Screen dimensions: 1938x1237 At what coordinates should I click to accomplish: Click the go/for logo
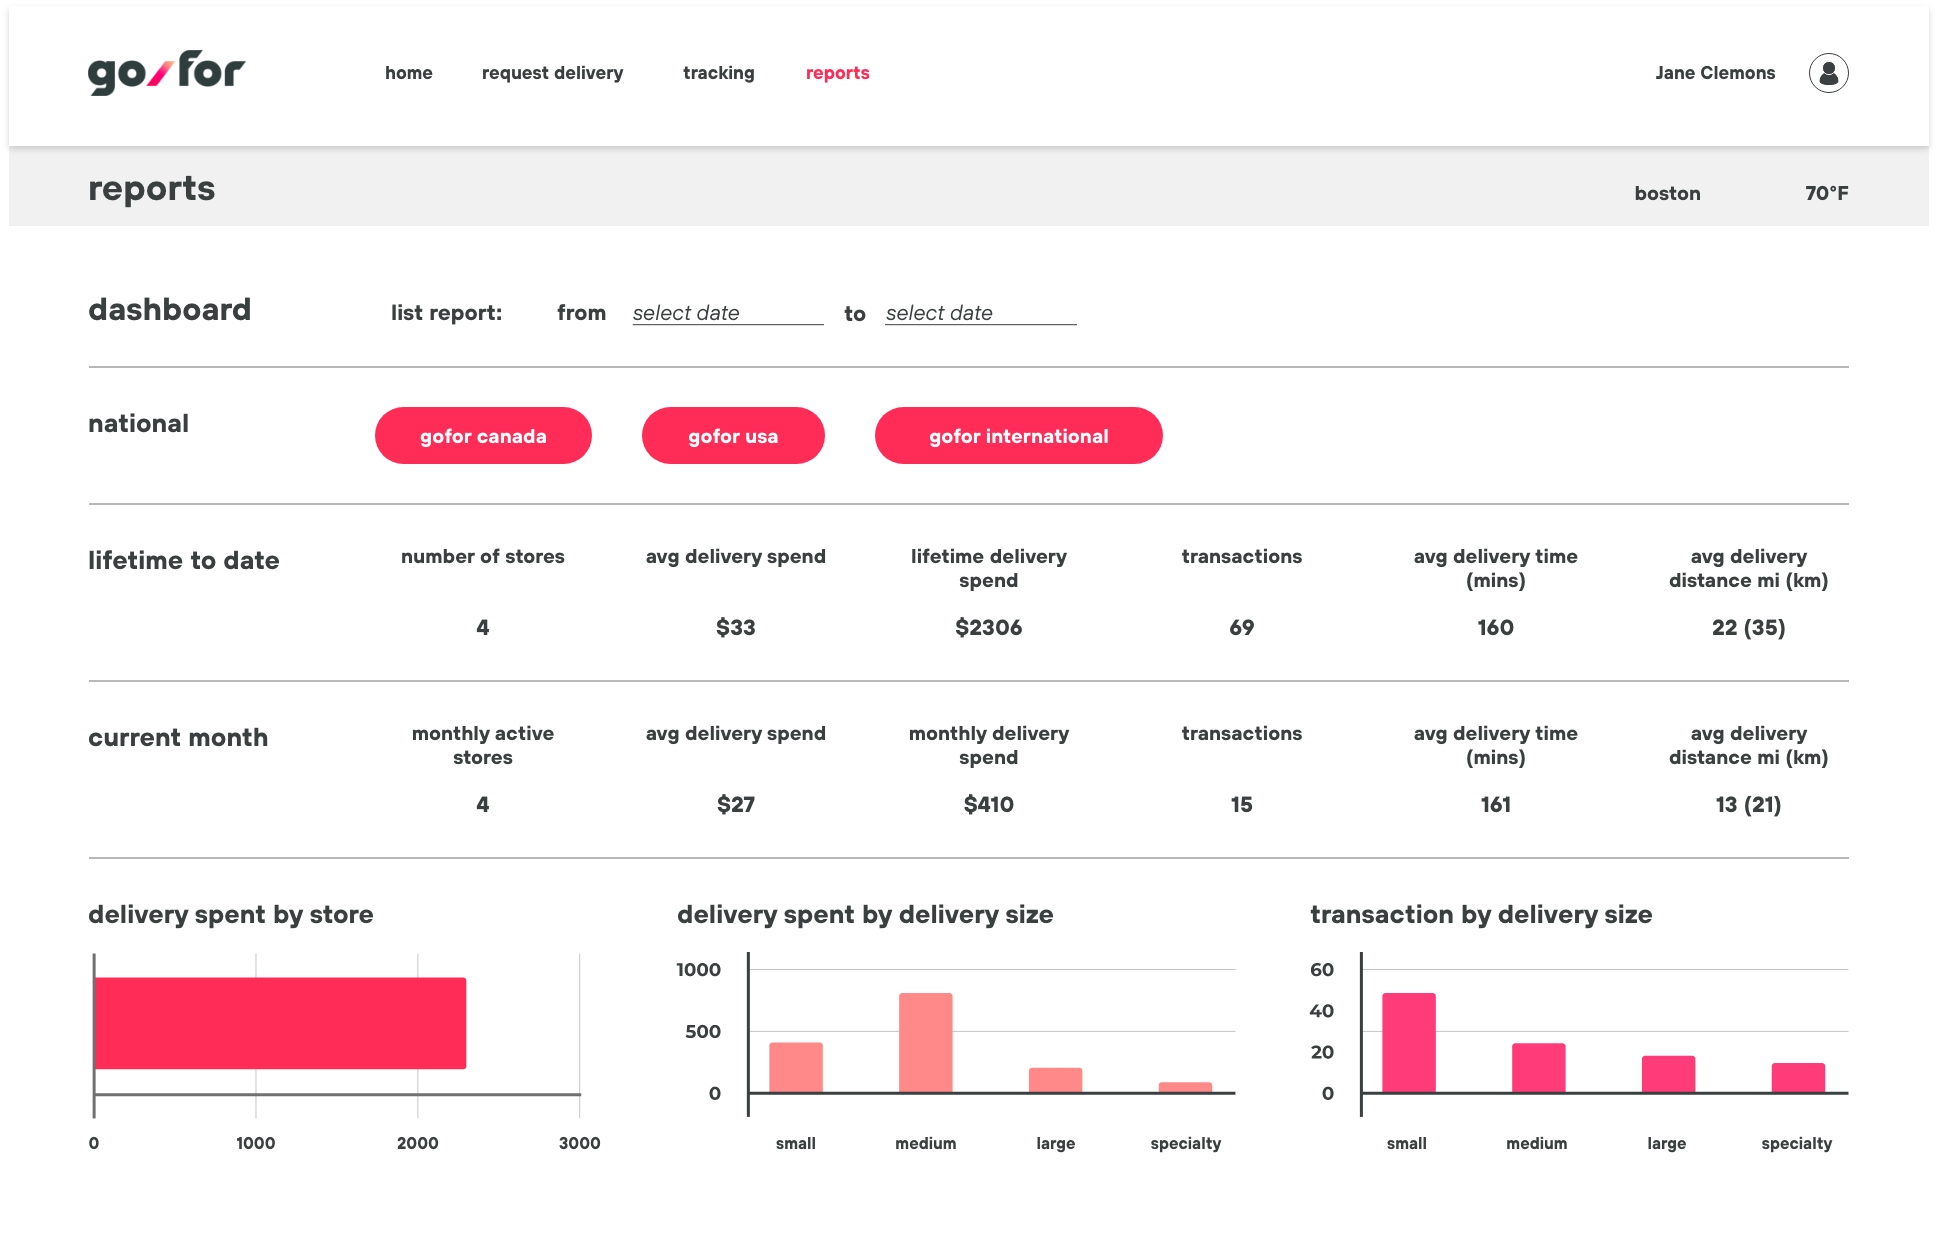click(x=166, y=73)
